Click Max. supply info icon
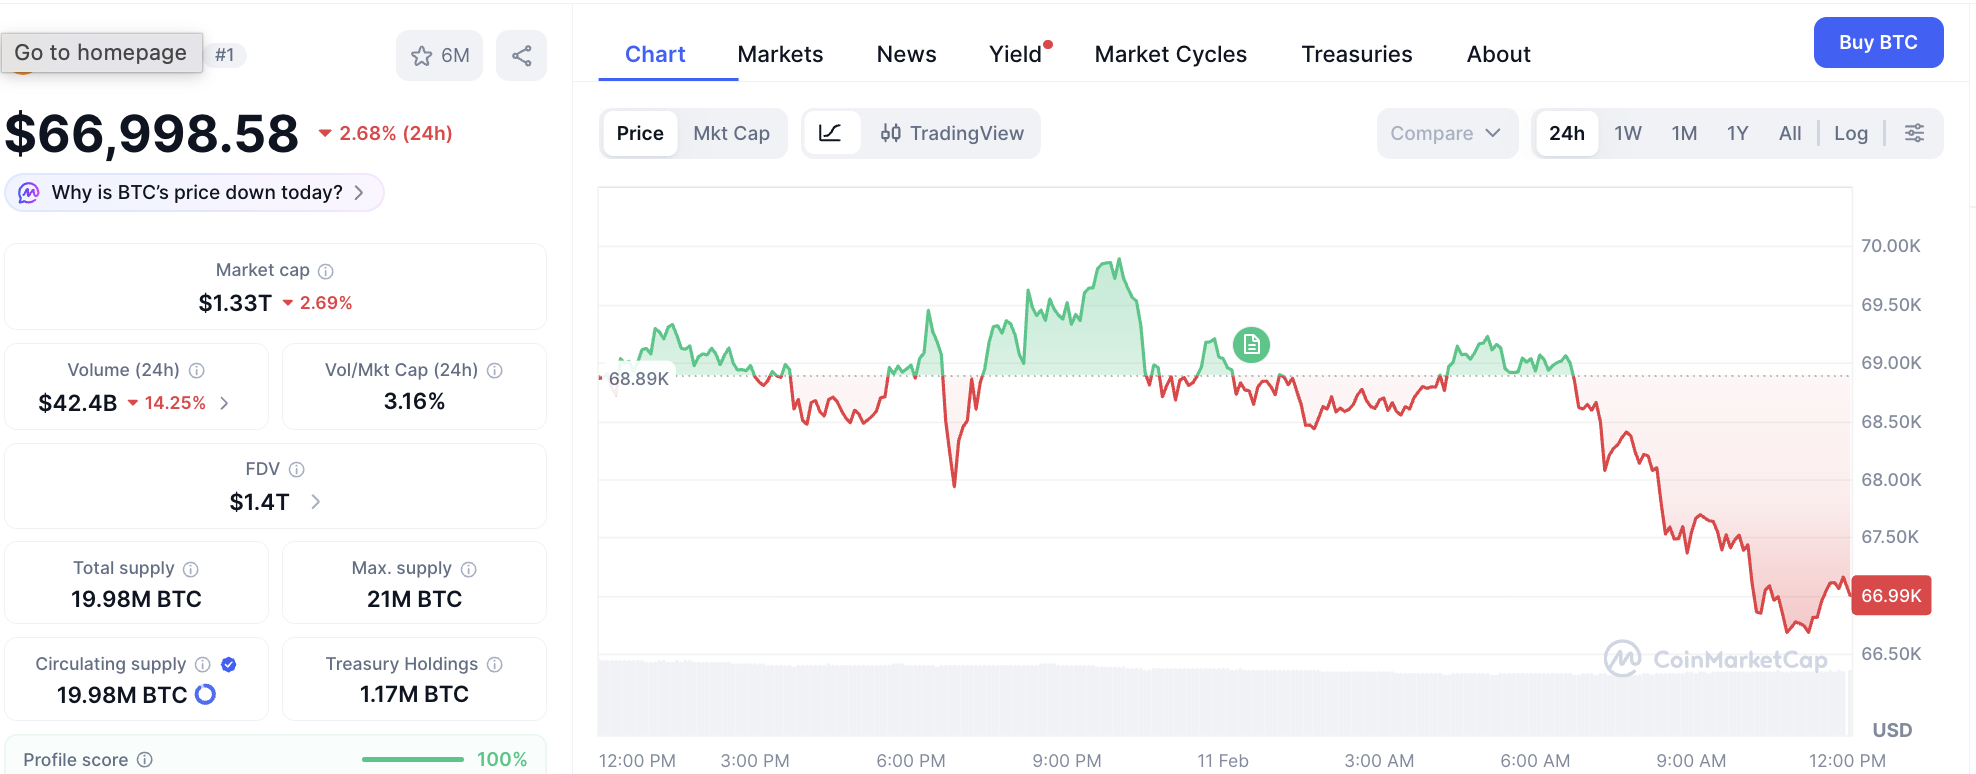 coord(469,569)
